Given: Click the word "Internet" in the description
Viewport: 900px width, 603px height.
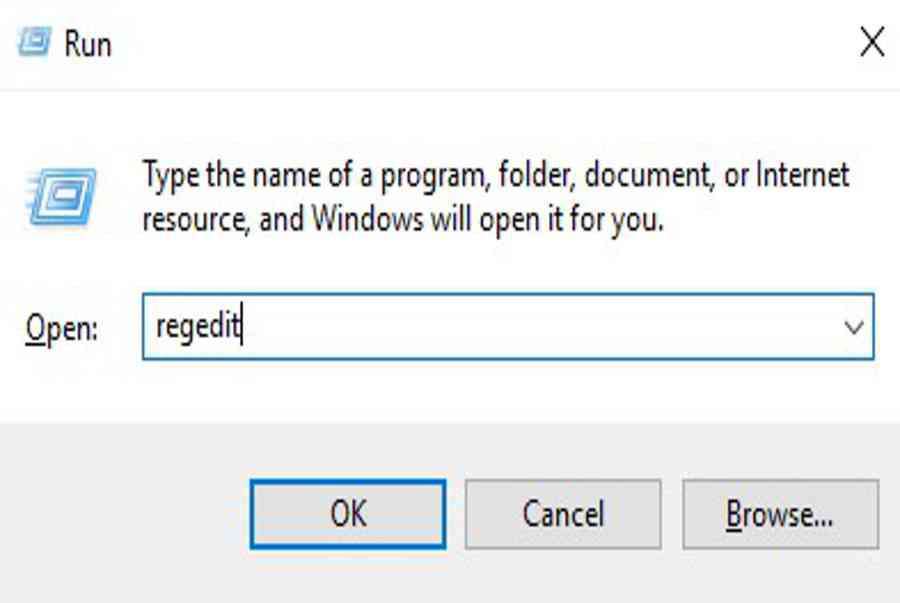Looking at the screenshot, I should click(x=803, y=174).
